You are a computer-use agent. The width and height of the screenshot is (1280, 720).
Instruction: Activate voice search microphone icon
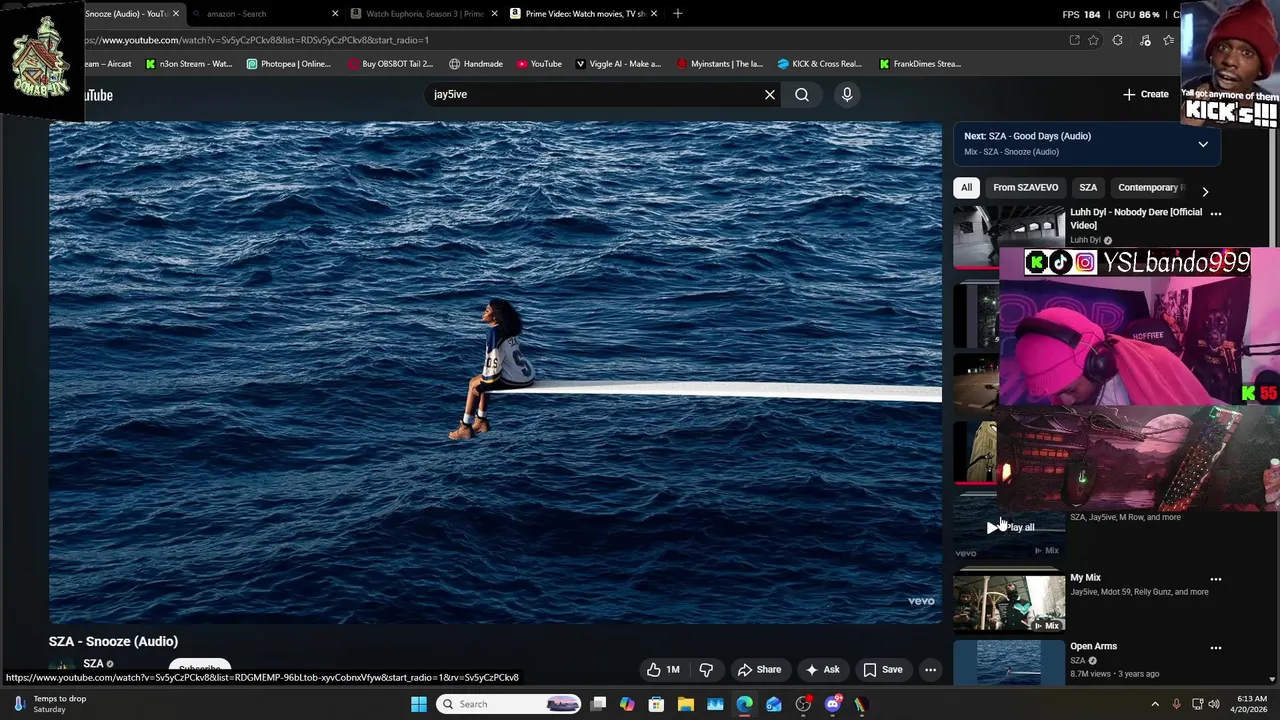847,94
